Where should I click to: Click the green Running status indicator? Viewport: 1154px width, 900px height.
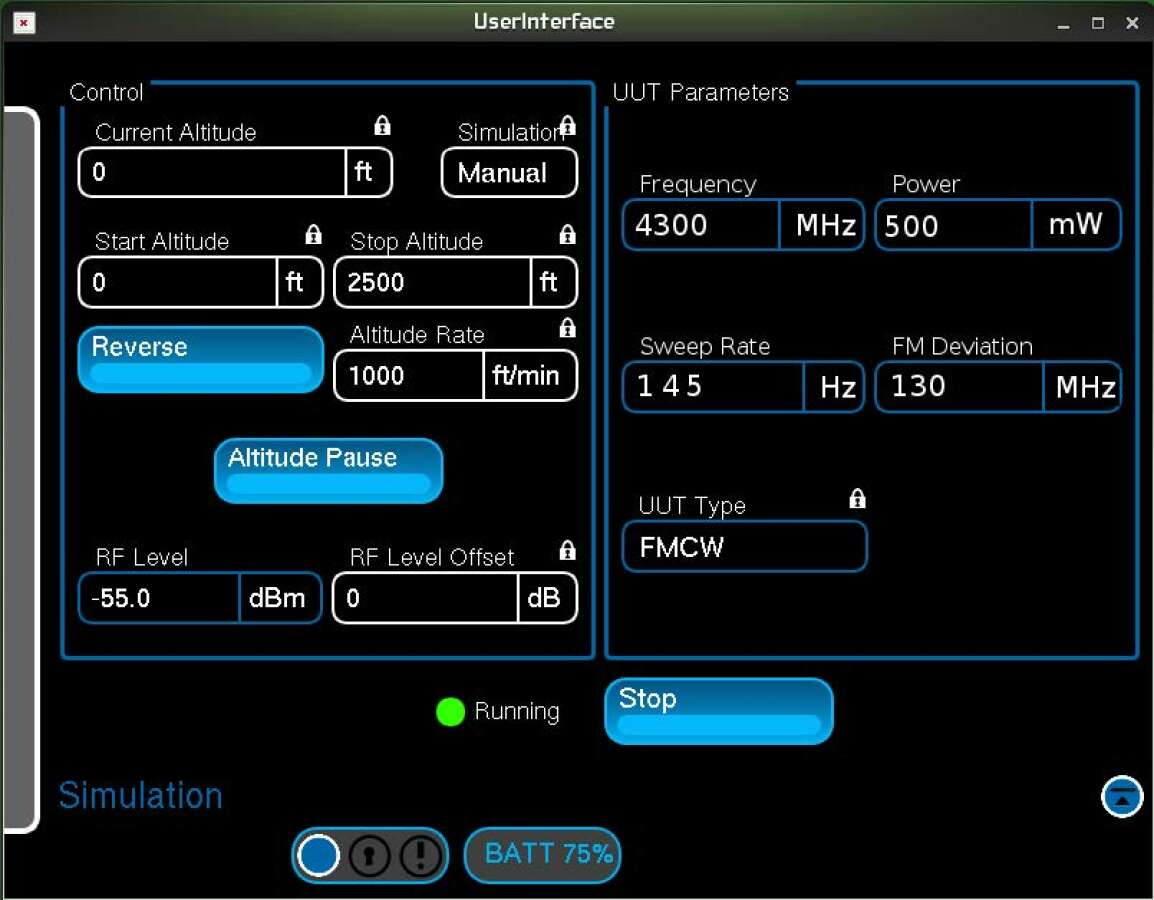(450, 712)
